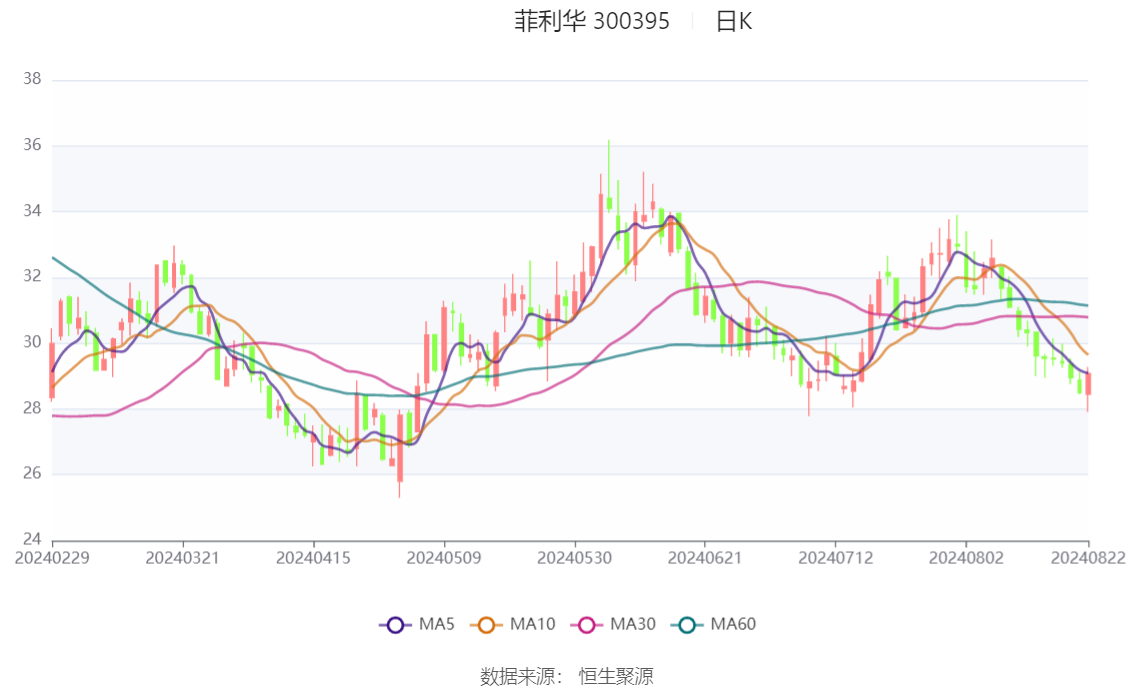Toggle the MA30 legend series
This screenshot has width=1134, height=689.
tap(613, 624)
